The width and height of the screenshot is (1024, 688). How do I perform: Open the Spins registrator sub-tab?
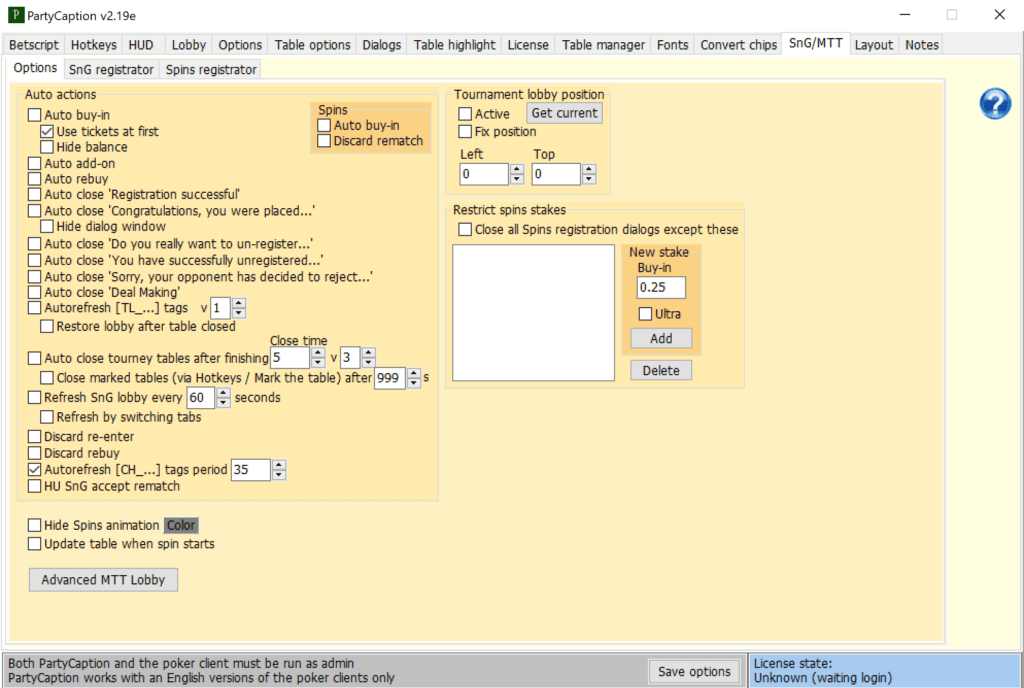pos(211,70)
